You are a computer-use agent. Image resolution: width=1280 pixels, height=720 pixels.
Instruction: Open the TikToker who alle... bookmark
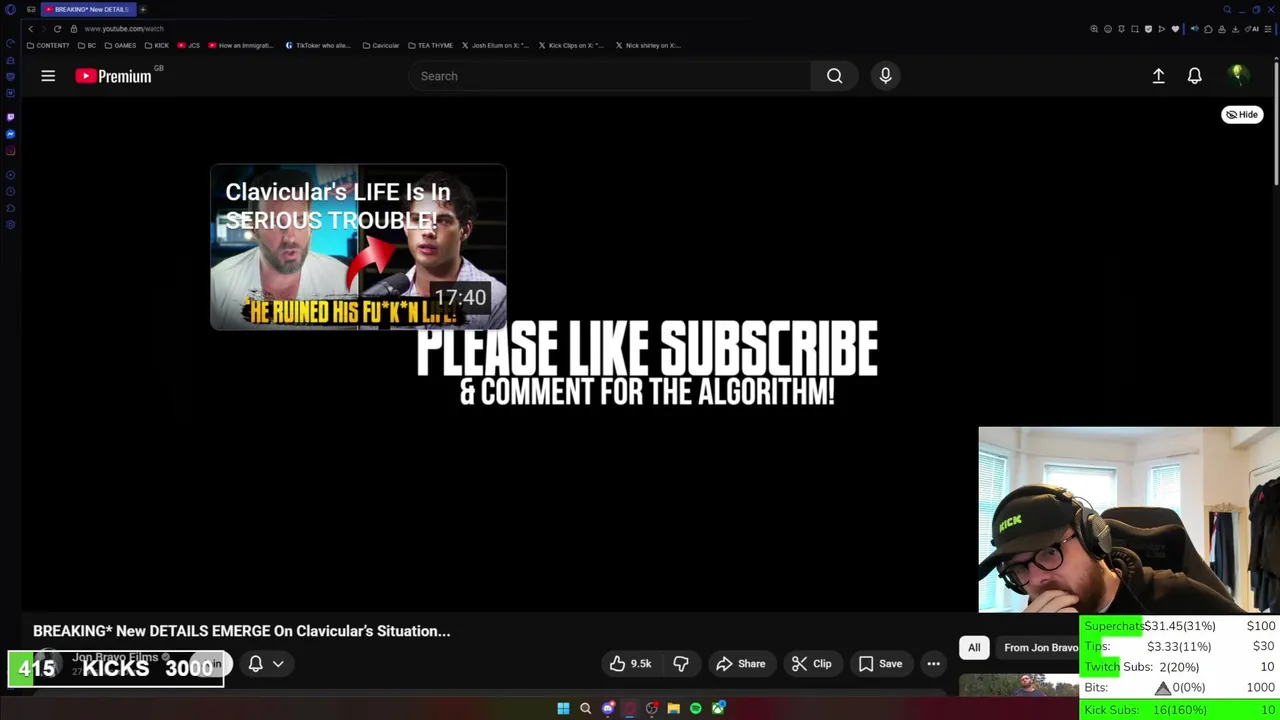(x=318, y=45)
